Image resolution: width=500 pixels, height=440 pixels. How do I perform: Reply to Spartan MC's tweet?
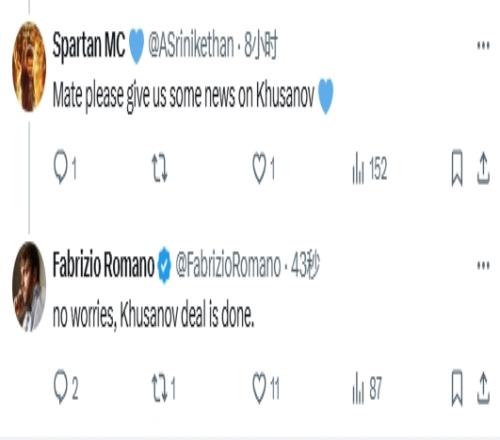65,167
